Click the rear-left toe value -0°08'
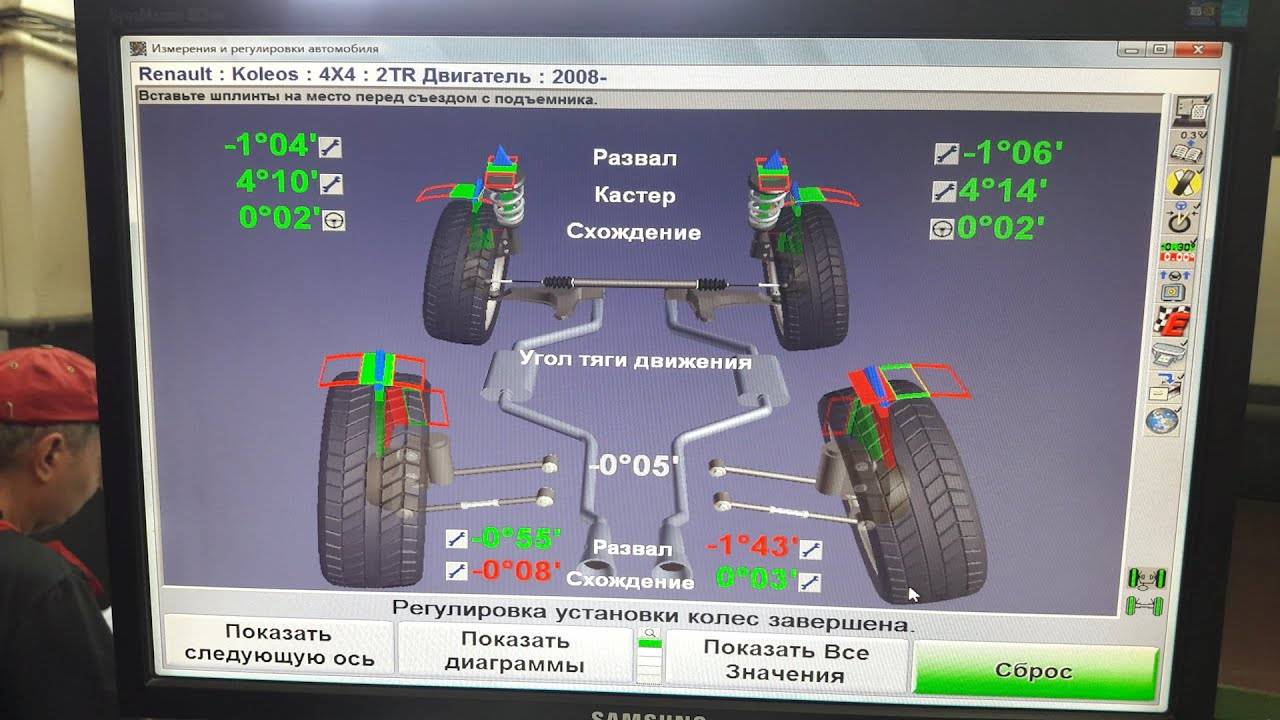 pos(516,571)
